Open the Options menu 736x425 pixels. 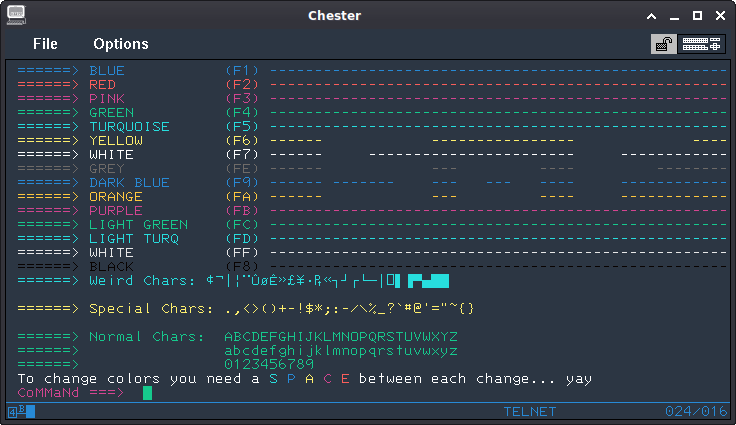121,44
